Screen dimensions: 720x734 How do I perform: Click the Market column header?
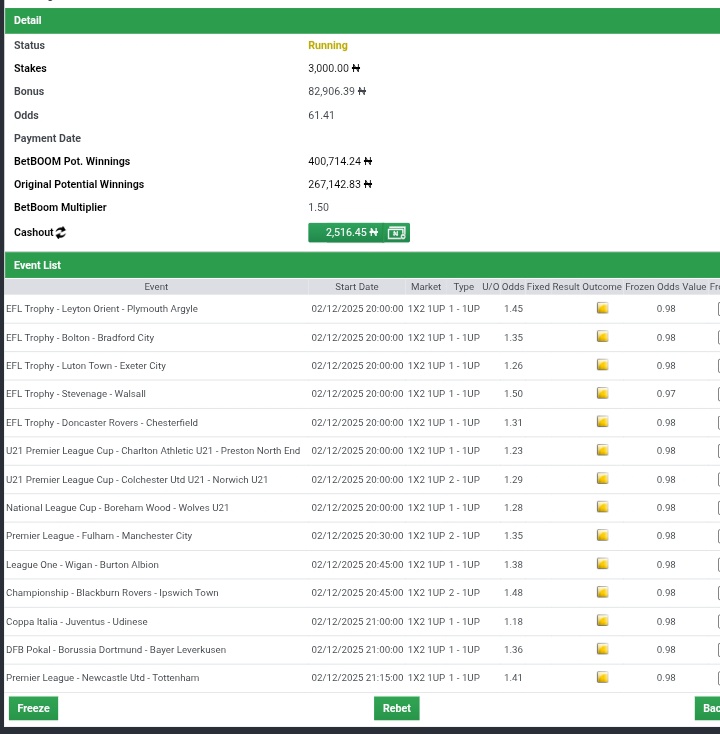426,287
